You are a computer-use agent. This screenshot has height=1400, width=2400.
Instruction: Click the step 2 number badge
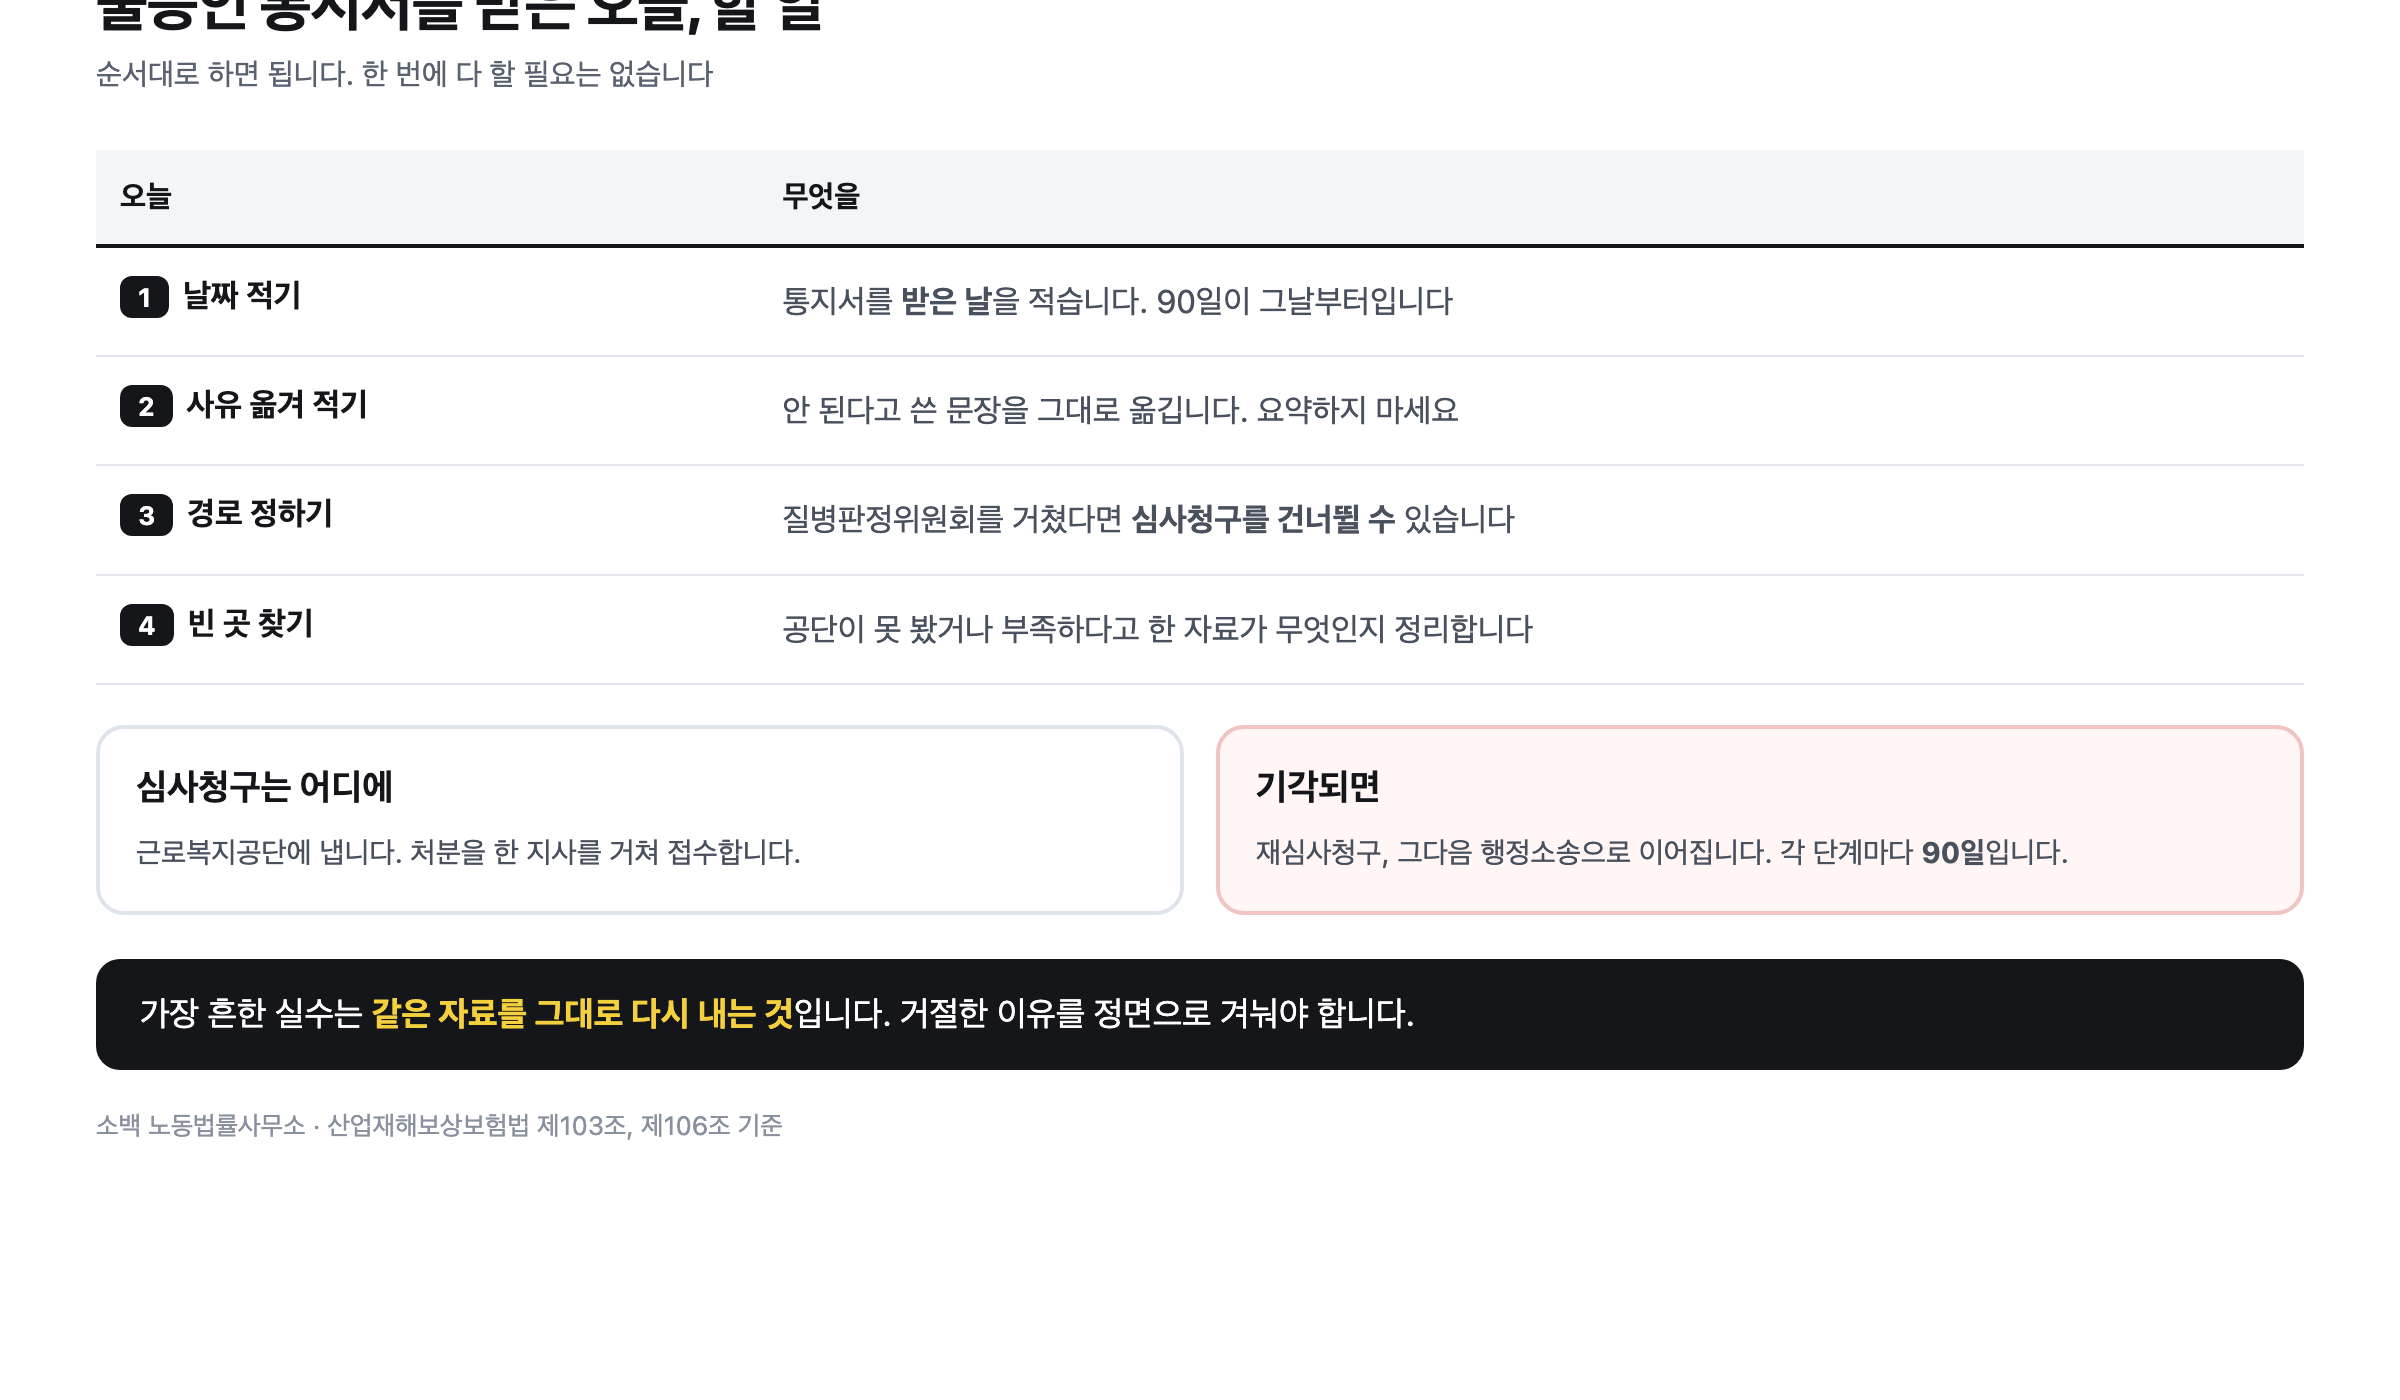point(146,407)
